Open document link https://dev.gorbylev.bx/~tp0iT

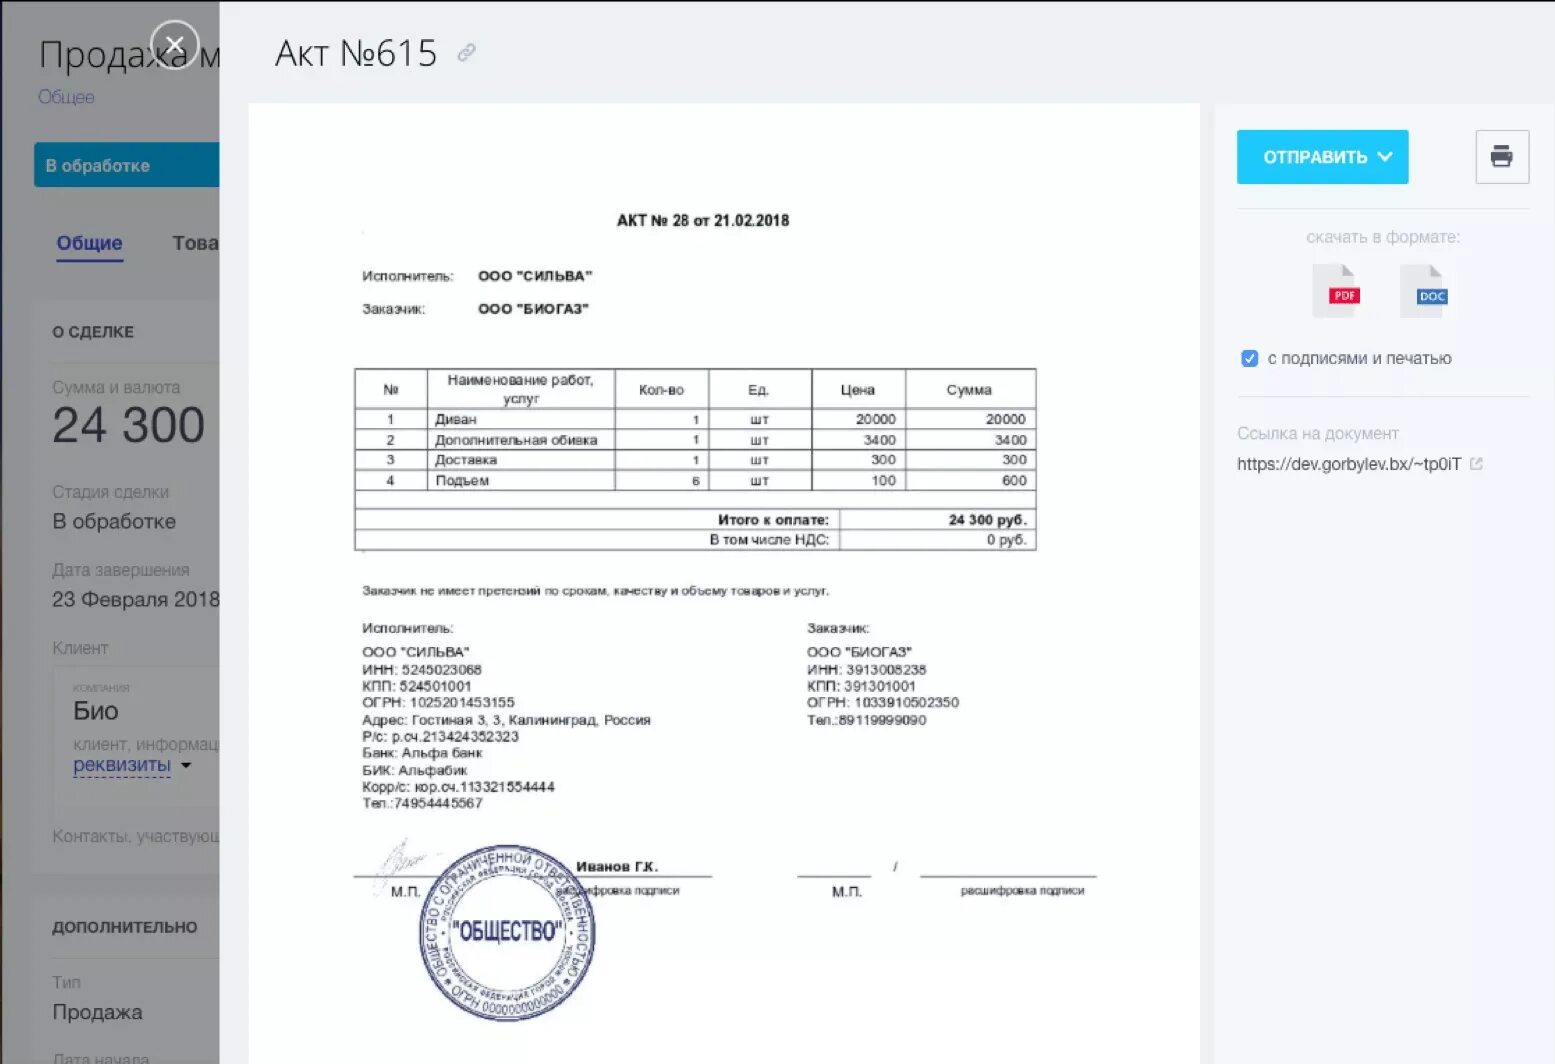click(x=1349, y=464)
